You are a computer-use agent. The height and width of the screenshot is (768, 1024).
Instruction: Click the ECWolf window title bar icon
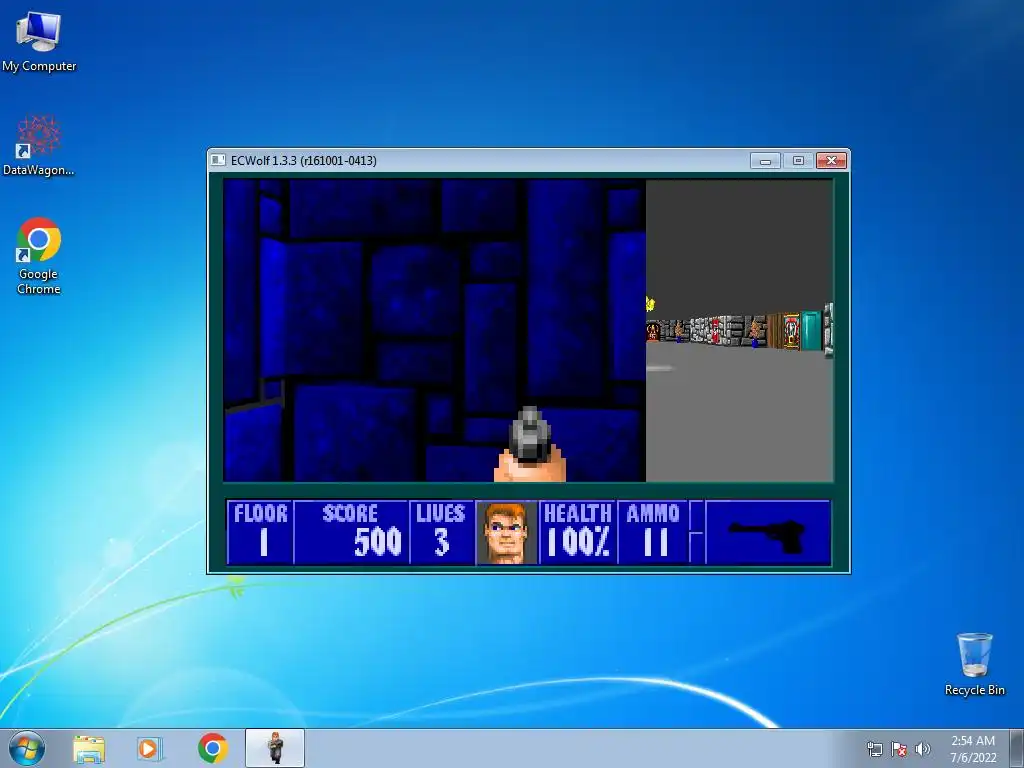coord(218,160)
